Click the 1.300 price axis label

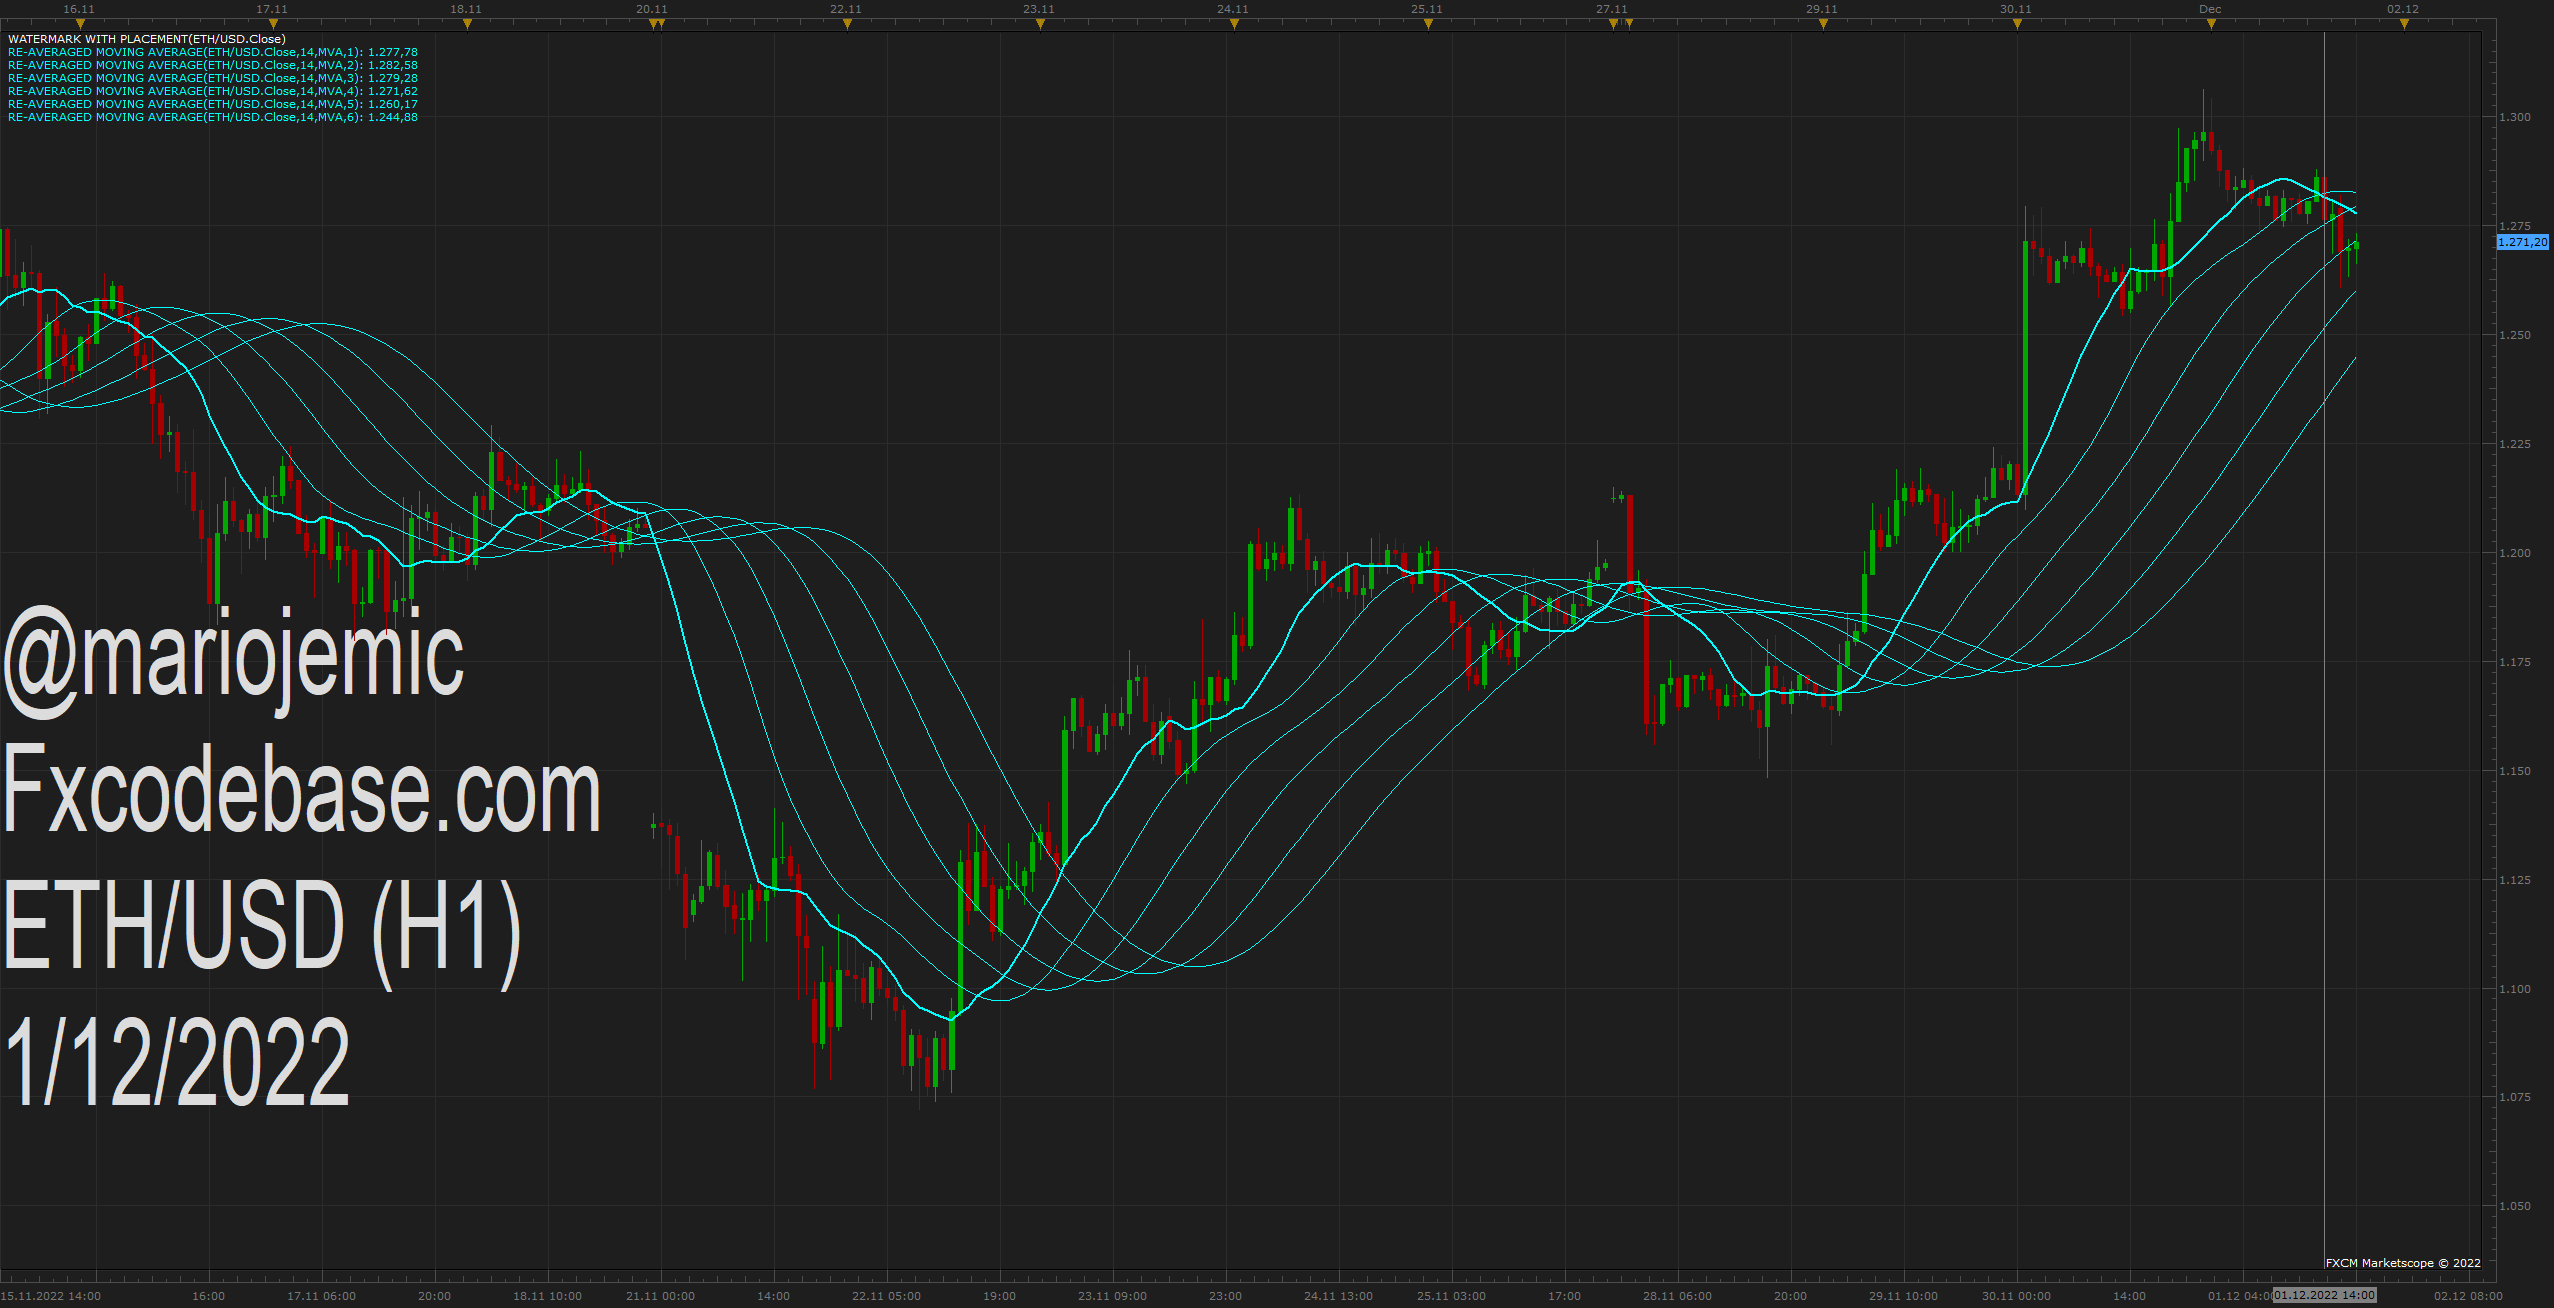2515,117
